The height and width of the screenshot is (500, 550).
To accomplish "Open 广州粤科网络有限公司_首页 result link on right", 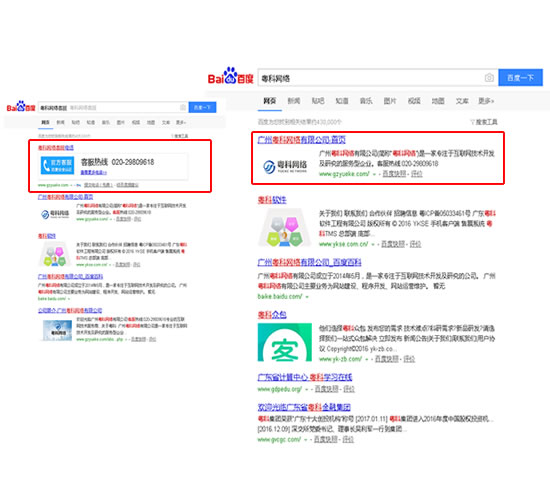I will 301,140.
